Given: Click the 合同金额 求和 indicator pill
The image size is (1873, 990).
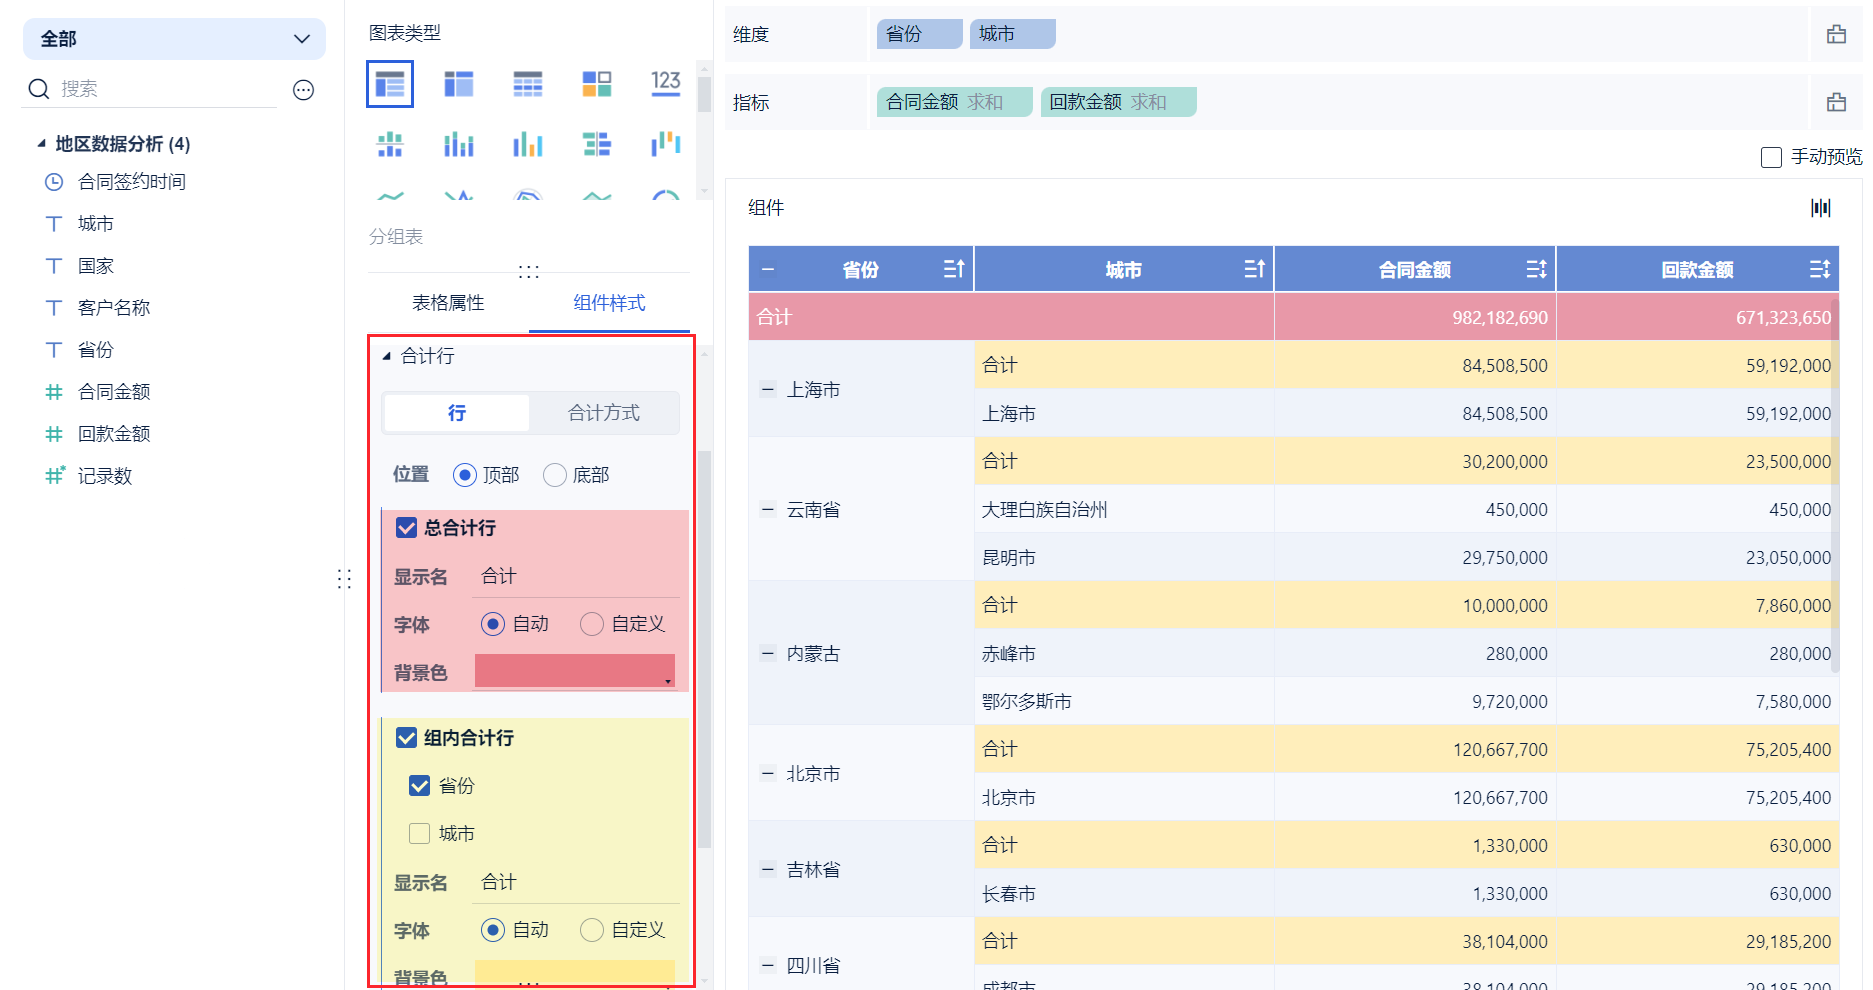Looking at the screenshot, I should tap(955, 102).
